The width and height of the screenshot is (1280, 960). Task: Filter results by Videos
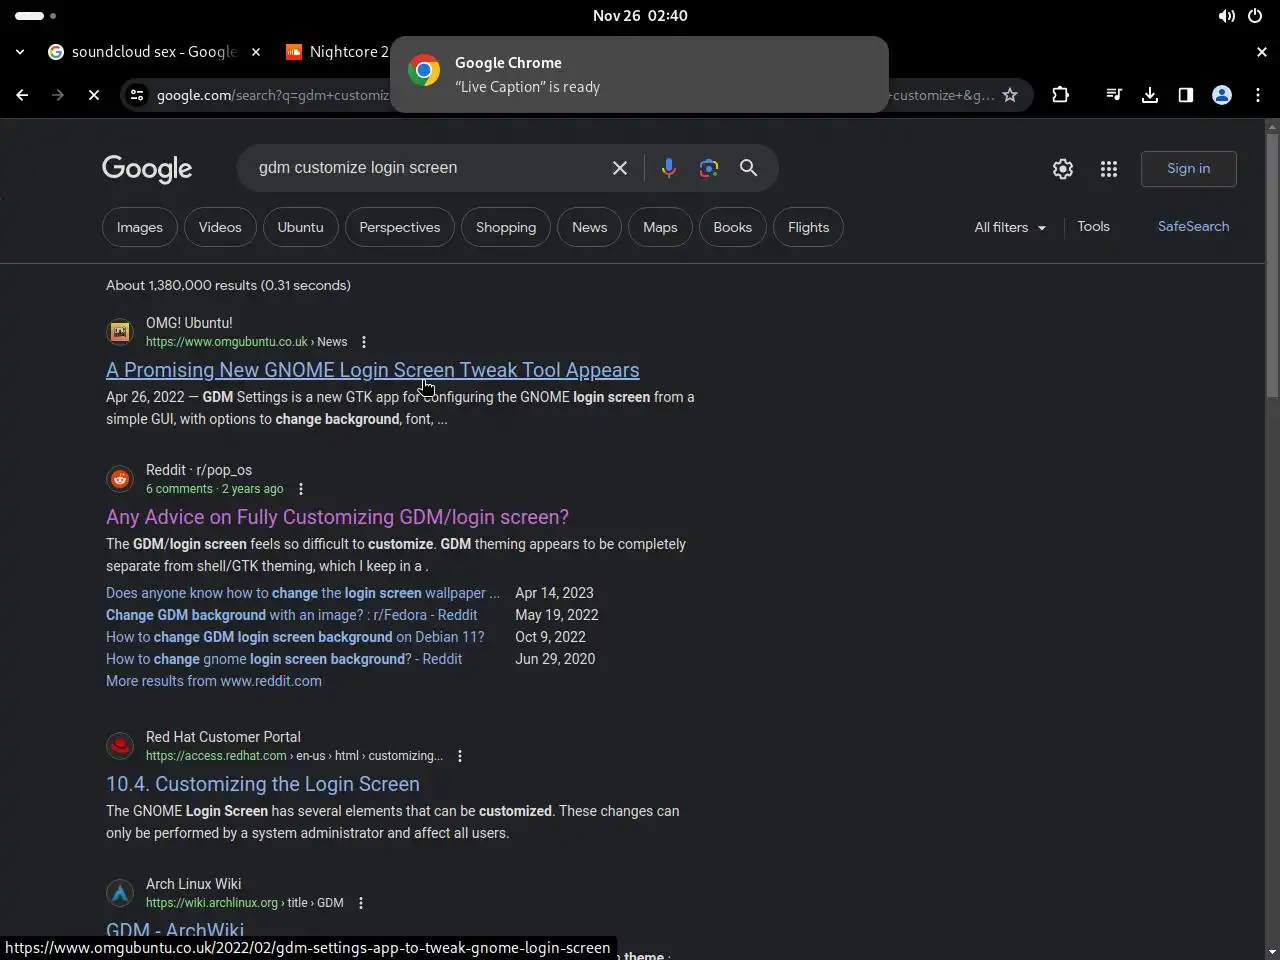[220, 227]
